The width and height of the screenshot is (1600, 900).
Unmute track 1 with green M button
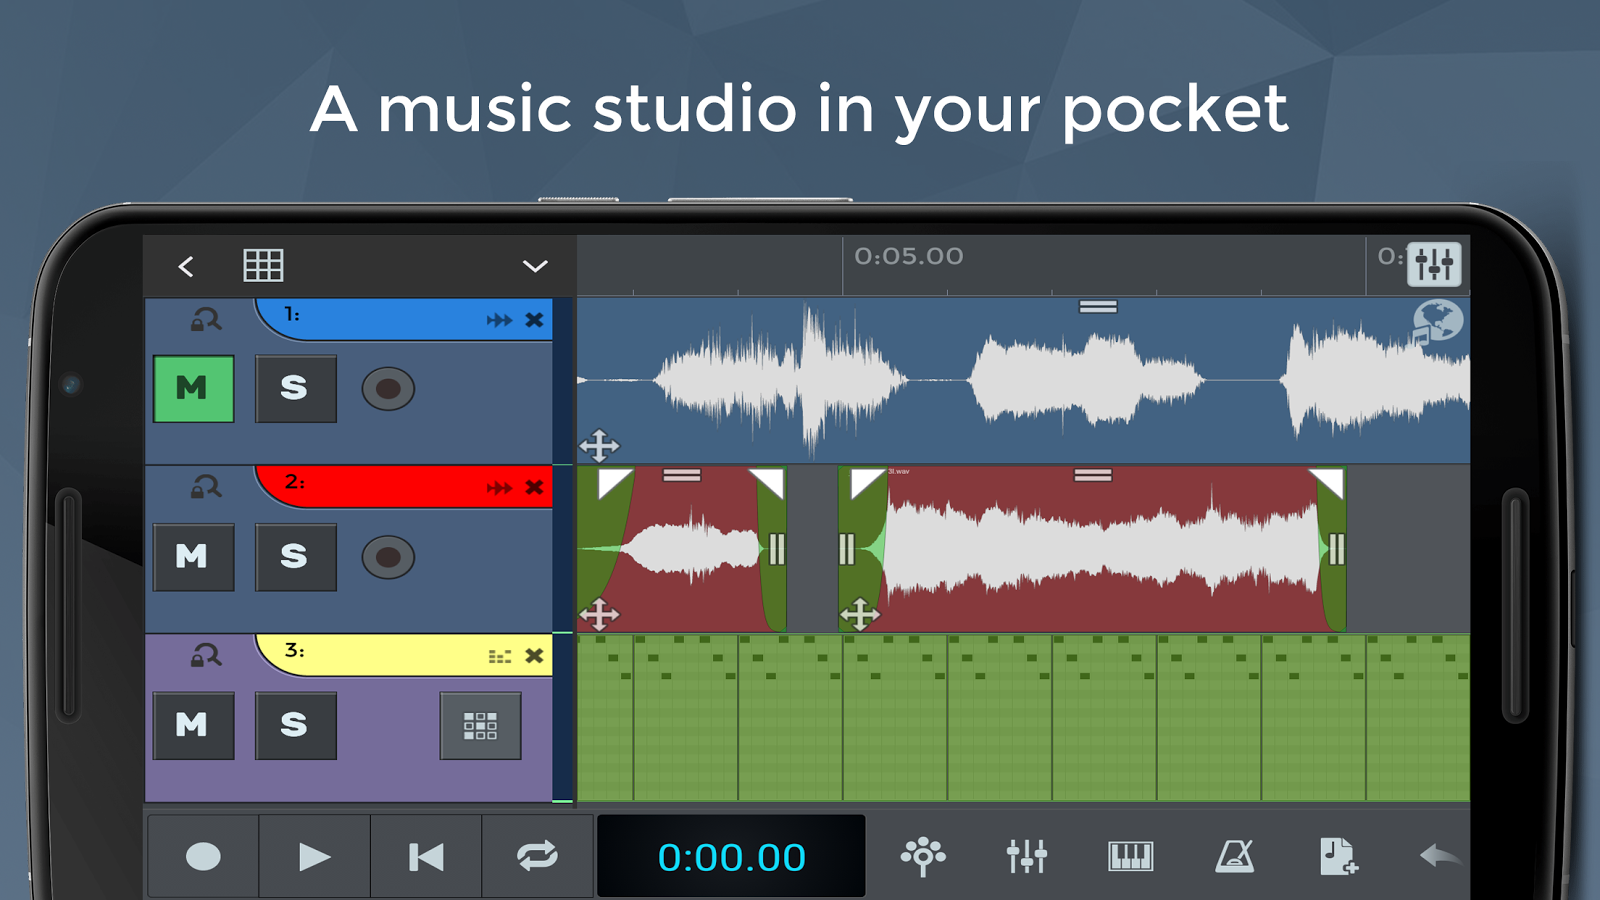coord(194,388)
